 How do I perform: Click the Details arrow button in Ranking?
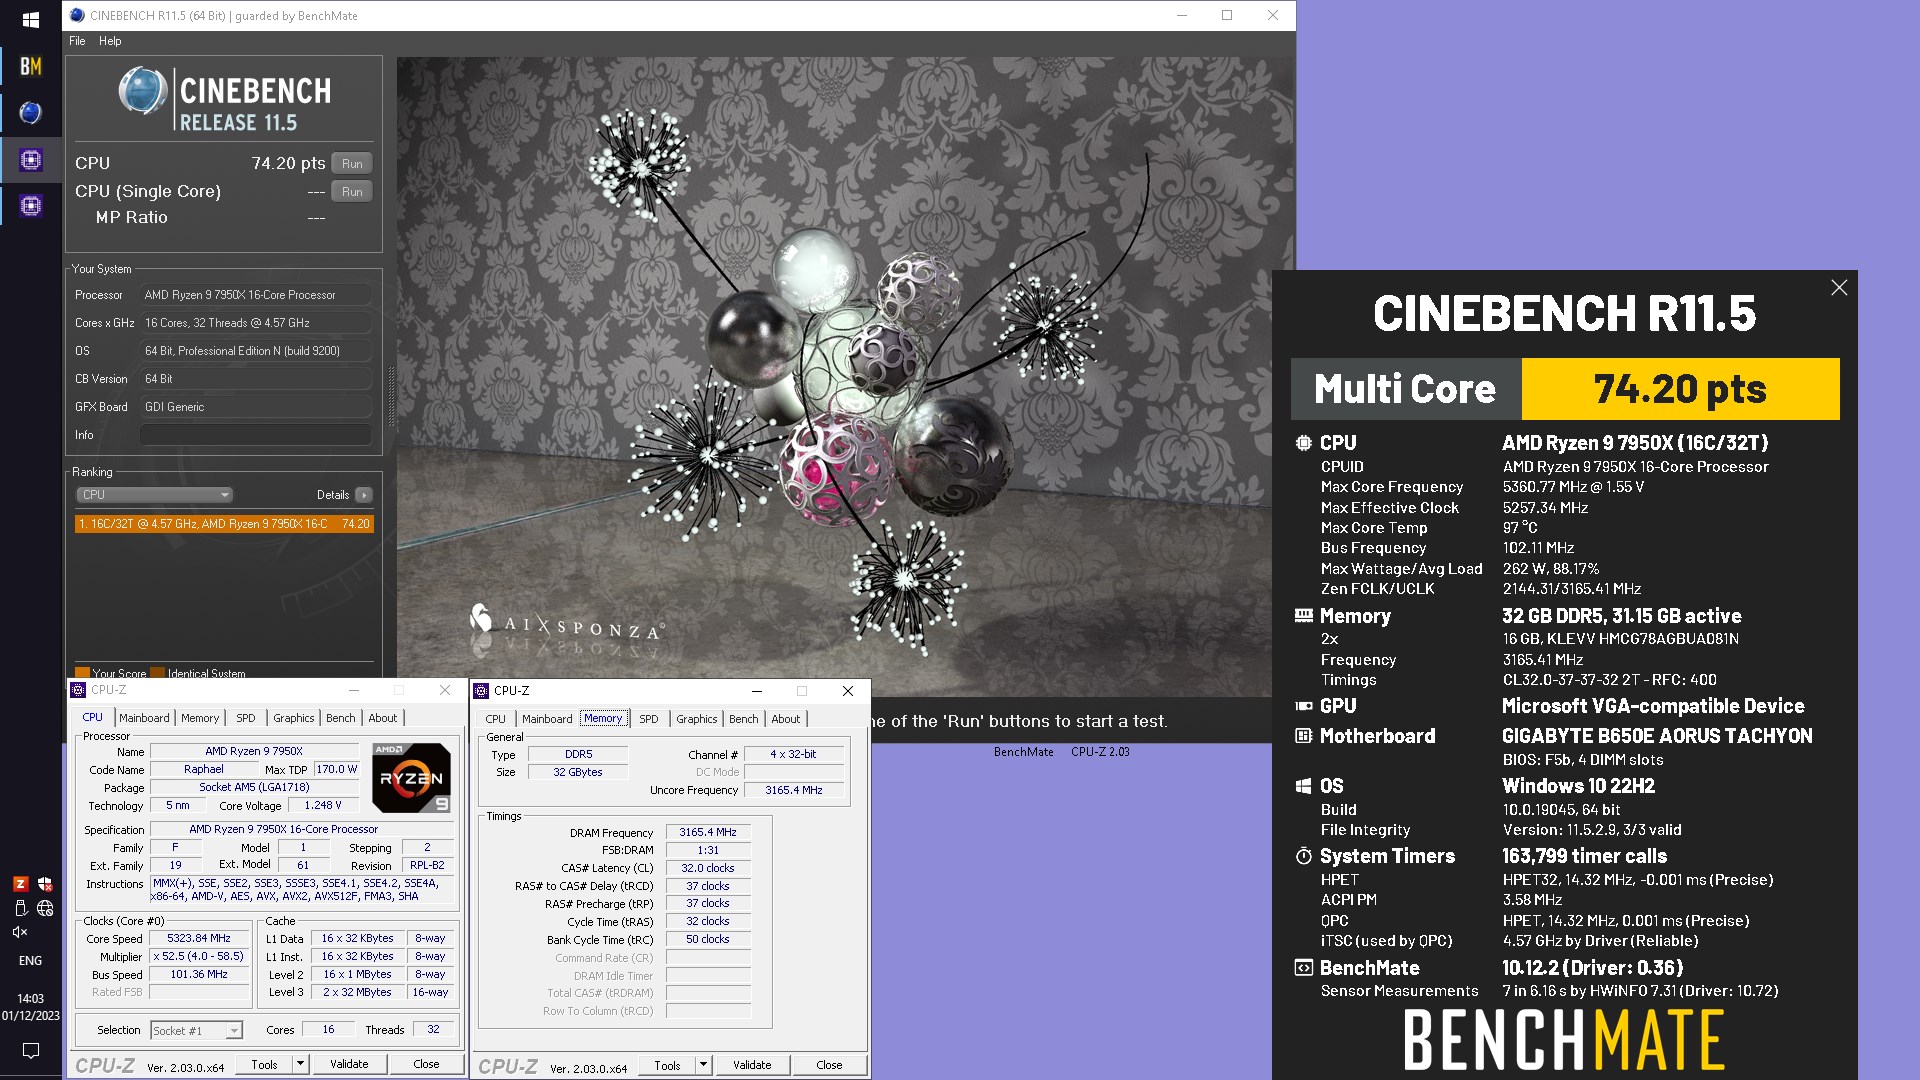pos(364,495)
